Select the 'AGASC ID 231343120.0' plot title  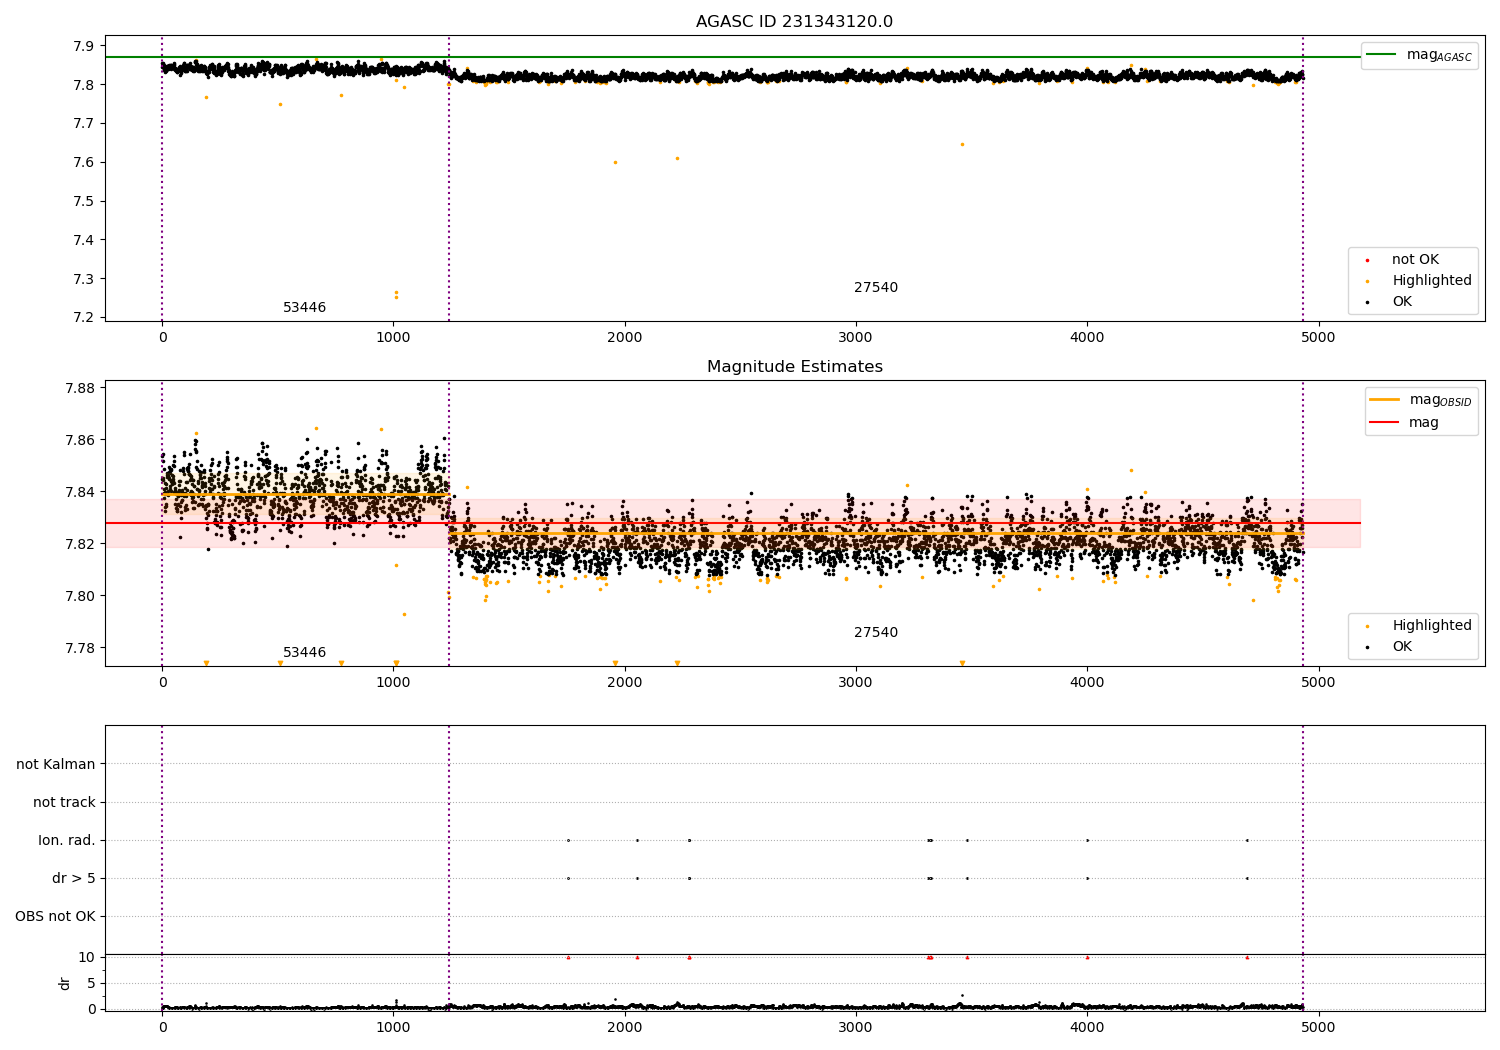794,22
